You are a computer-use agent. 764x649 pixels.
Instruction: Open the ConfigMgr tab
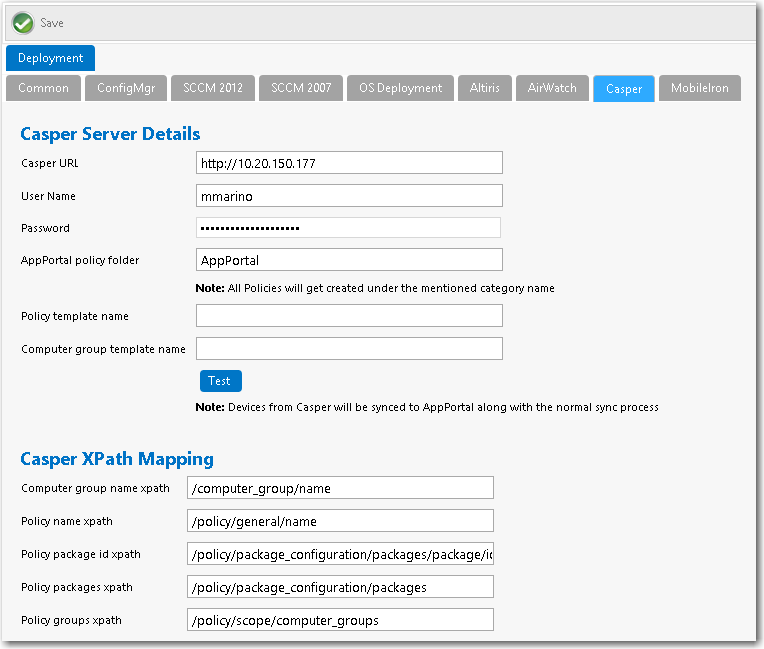pos(126,88)
